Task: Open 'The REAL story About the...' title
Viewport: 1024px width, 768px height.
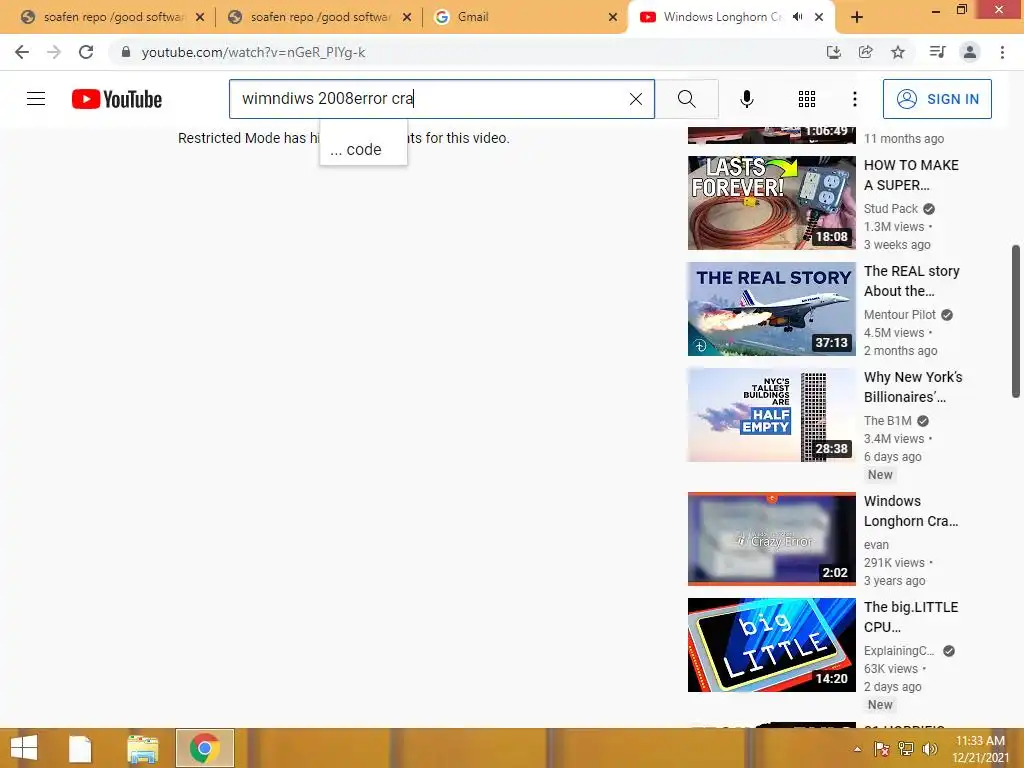Action: pos(912,281)
